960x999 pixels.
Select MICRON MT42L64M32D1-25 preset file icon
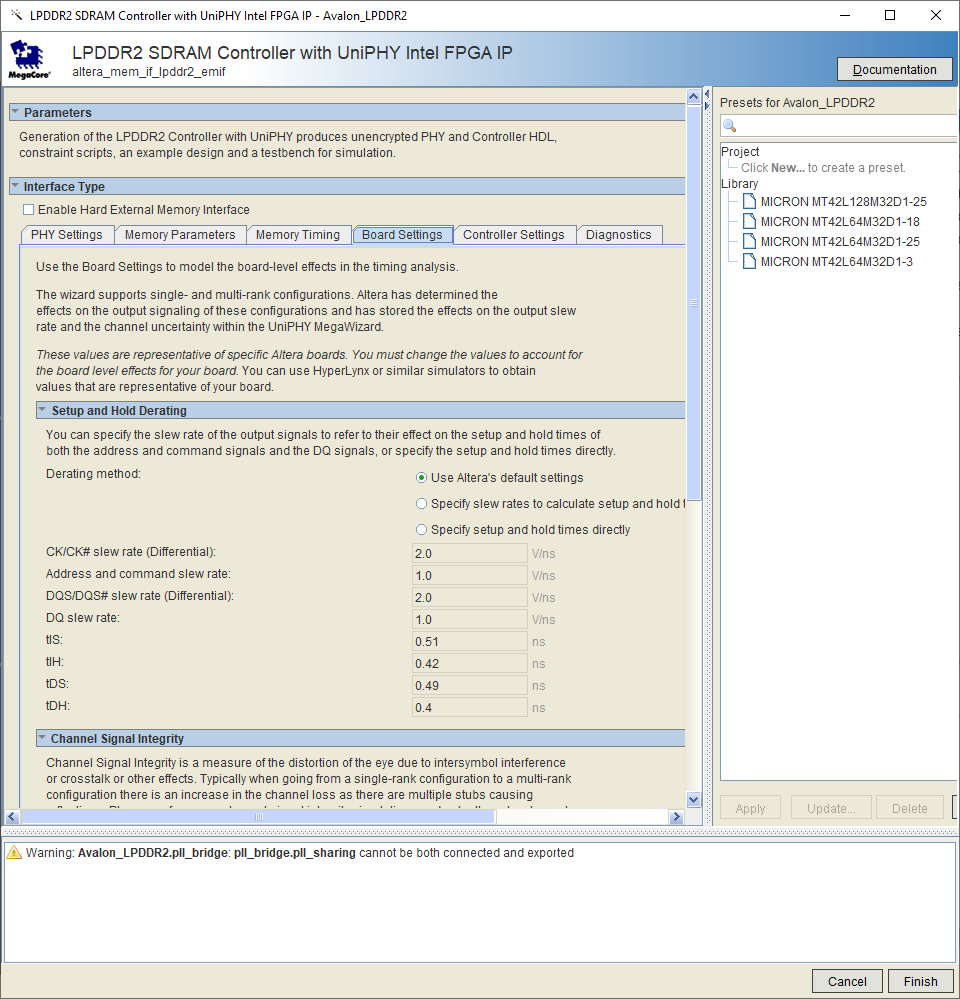coord(750,241)
